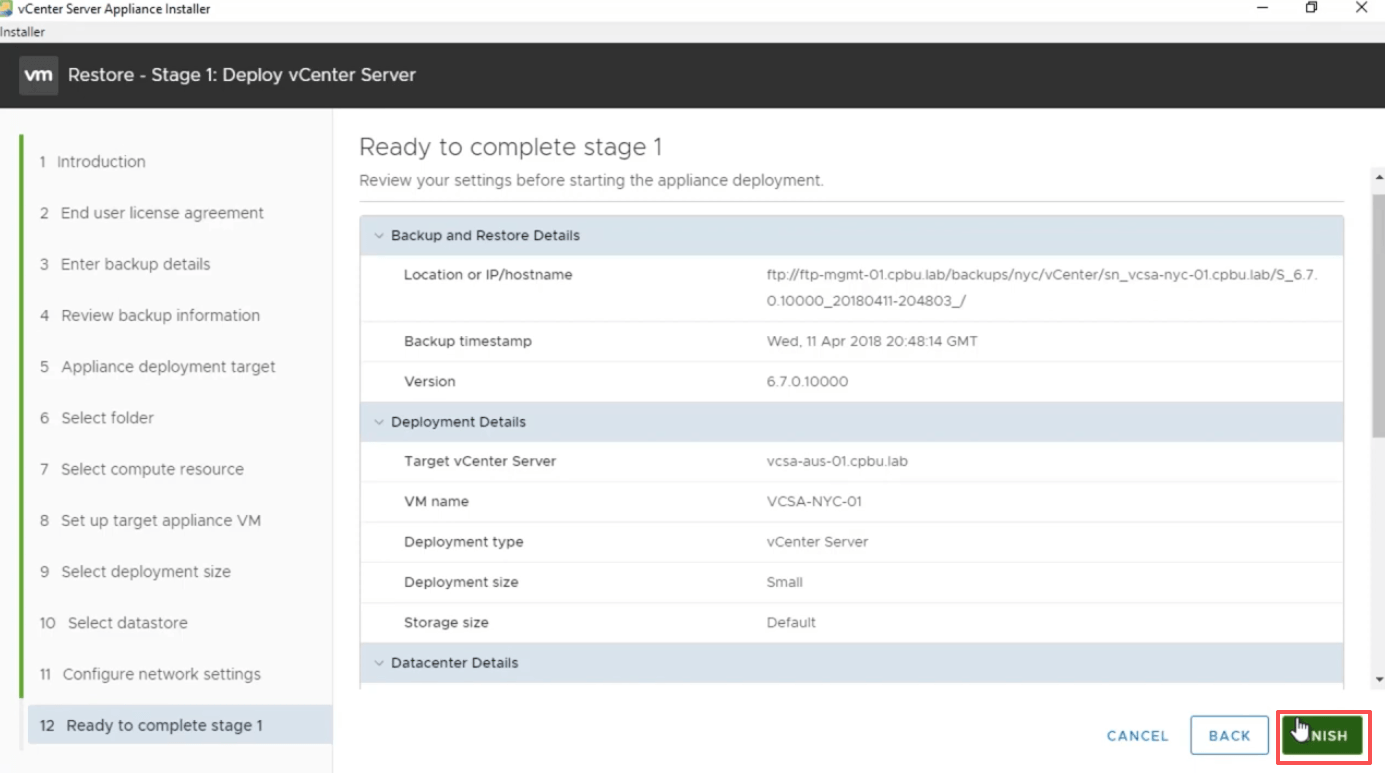Click the vCenter installer app icon in title bar
1385x773 pixels.
[6, 9]
